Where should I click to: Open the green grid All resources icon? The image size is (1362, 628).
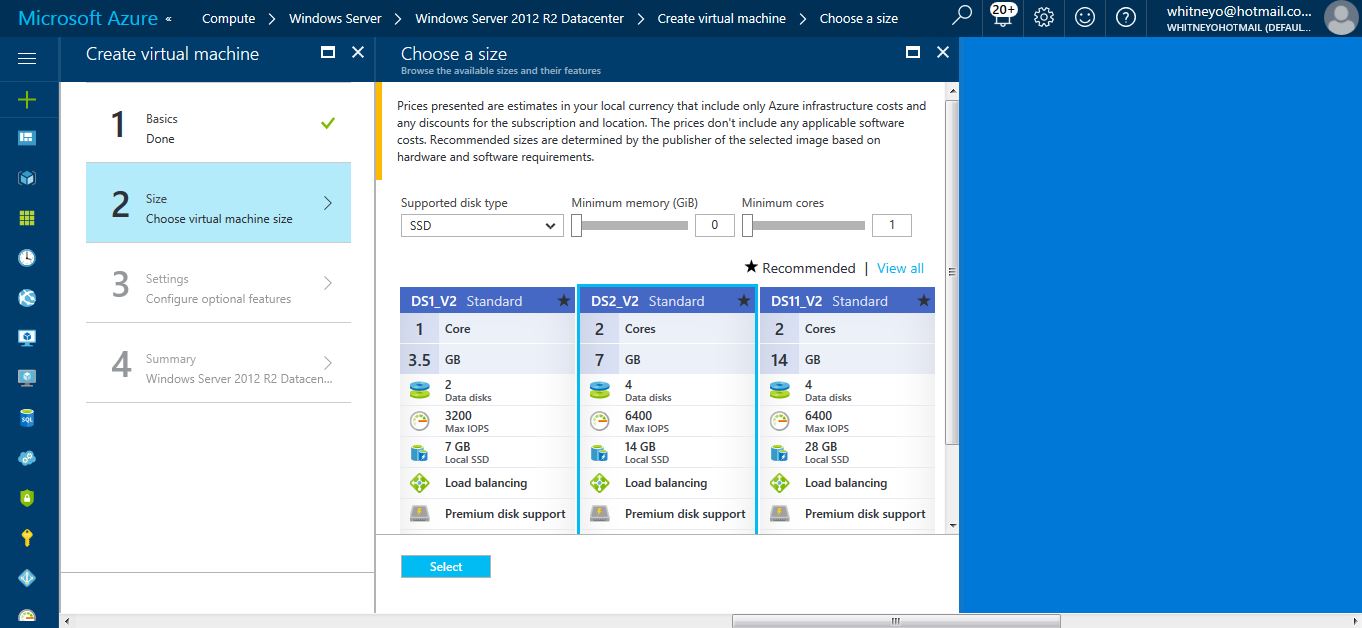click(x=27, y=218)
